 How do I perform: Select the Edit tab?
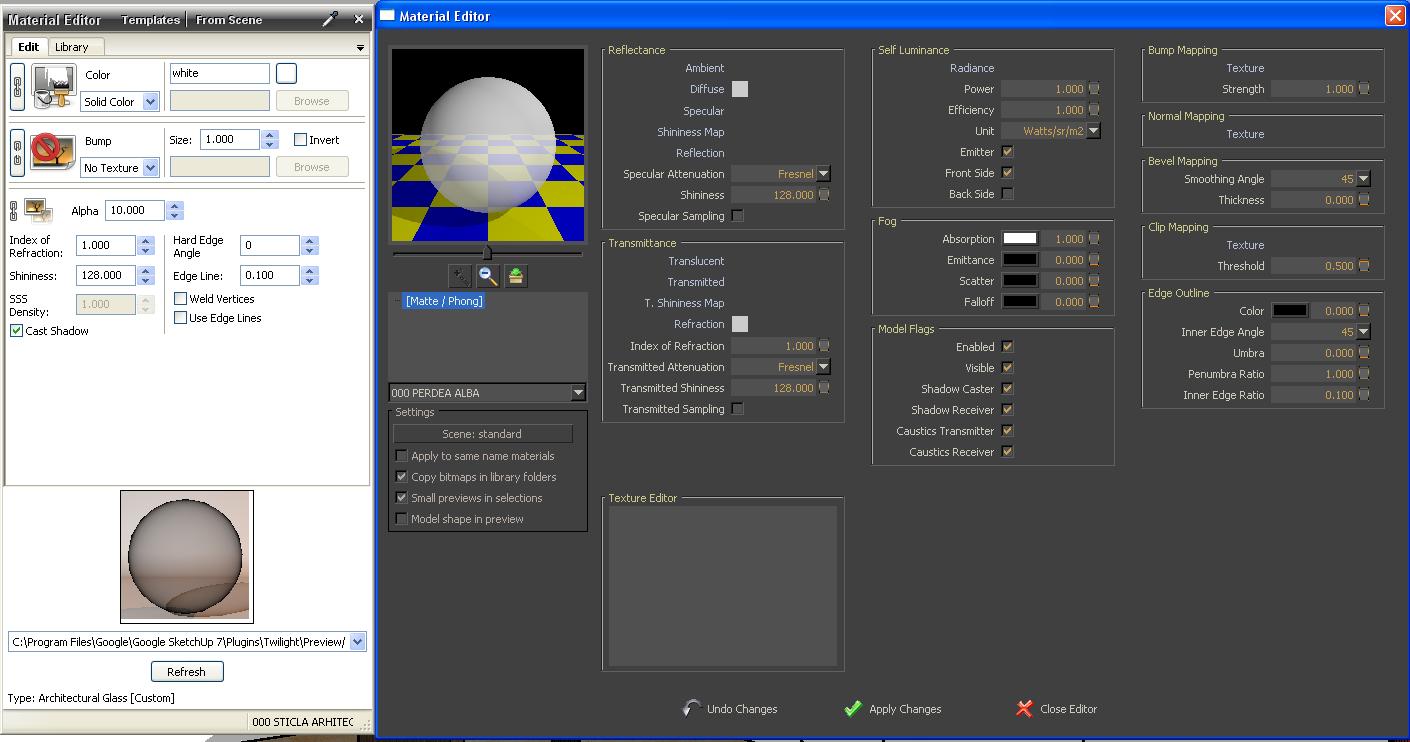tap(28, 47)
